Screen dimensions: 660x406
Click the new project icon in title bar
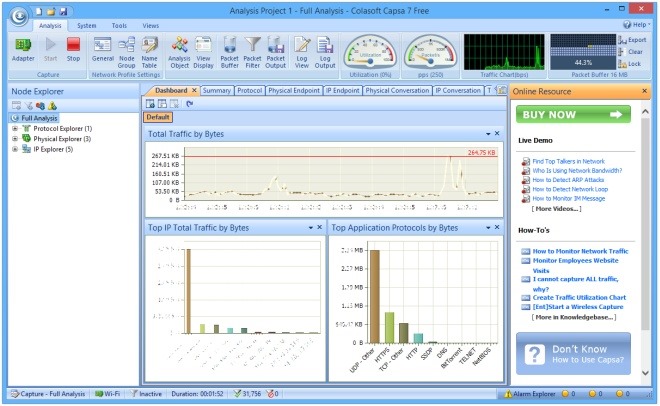click(39, 11)
